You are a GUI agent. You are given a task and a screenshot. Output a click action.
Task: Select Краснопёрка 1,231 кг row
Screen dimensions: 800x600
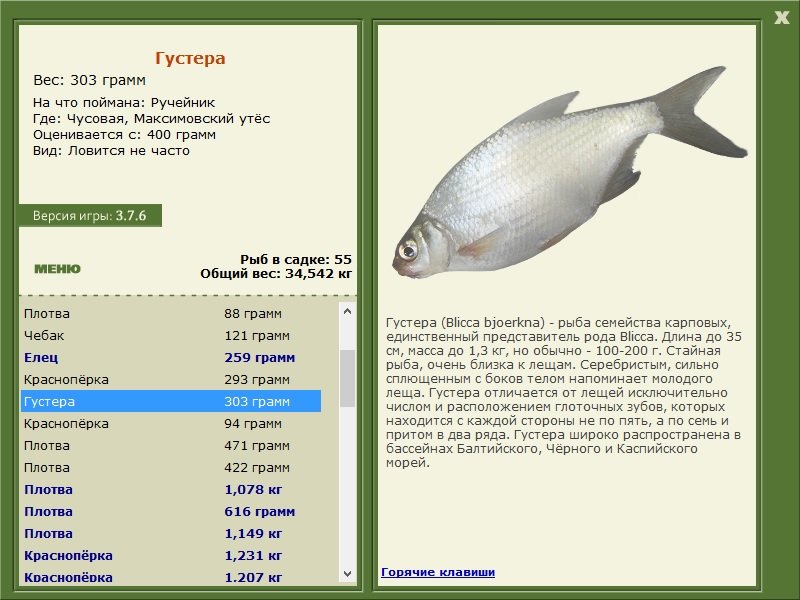click(x=171, y=555)
